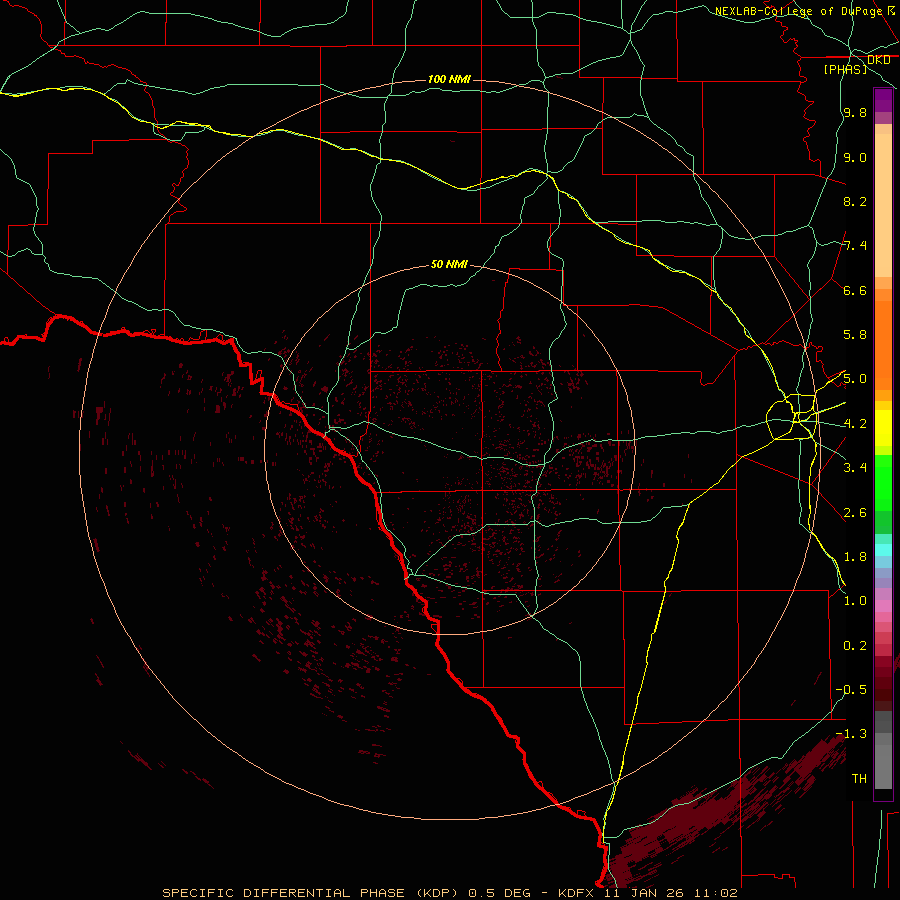Screen dimensions: 900x900
Task: Click the 9.0 scale value
Action: click(855, 158)
